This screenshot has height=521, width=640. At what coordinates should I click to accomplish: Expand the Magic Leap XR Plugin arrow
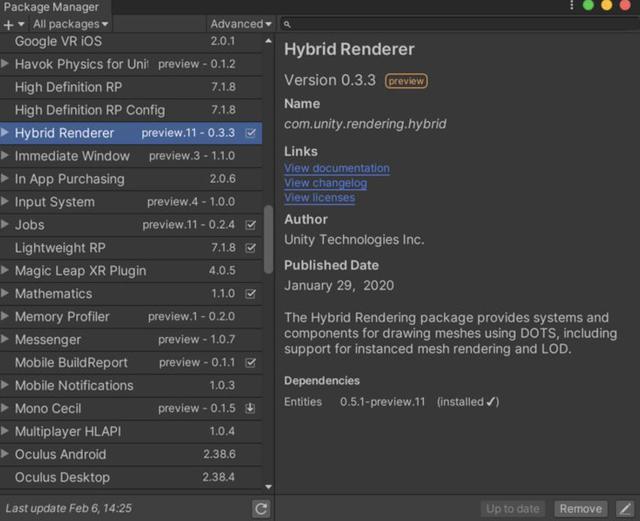coord(5,270)
